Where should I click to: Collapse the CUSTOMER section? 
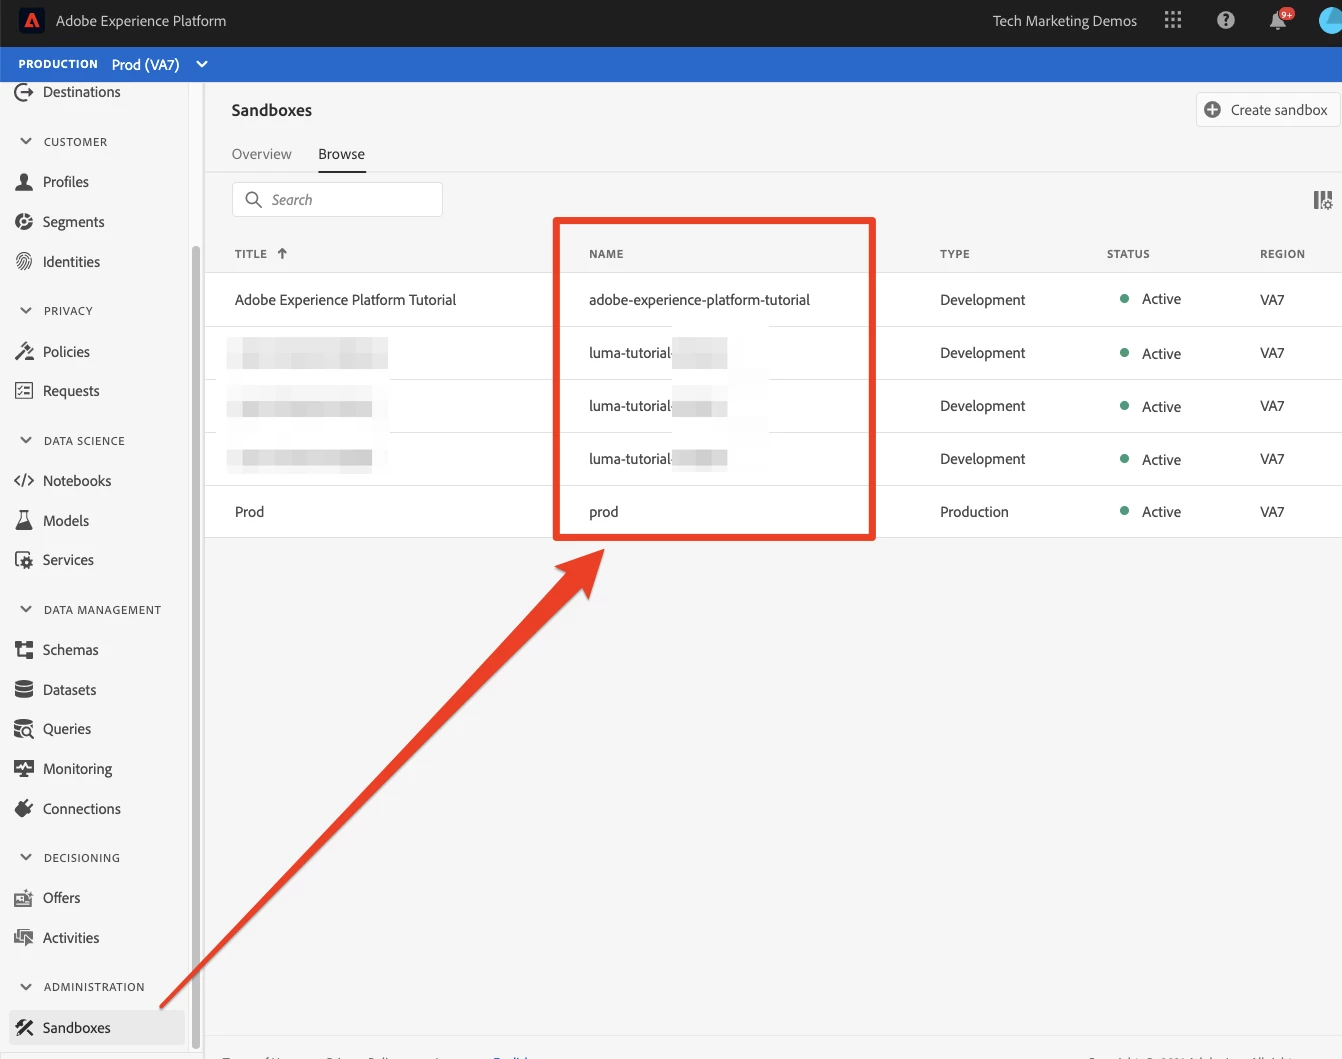click(x=26, y=141)
